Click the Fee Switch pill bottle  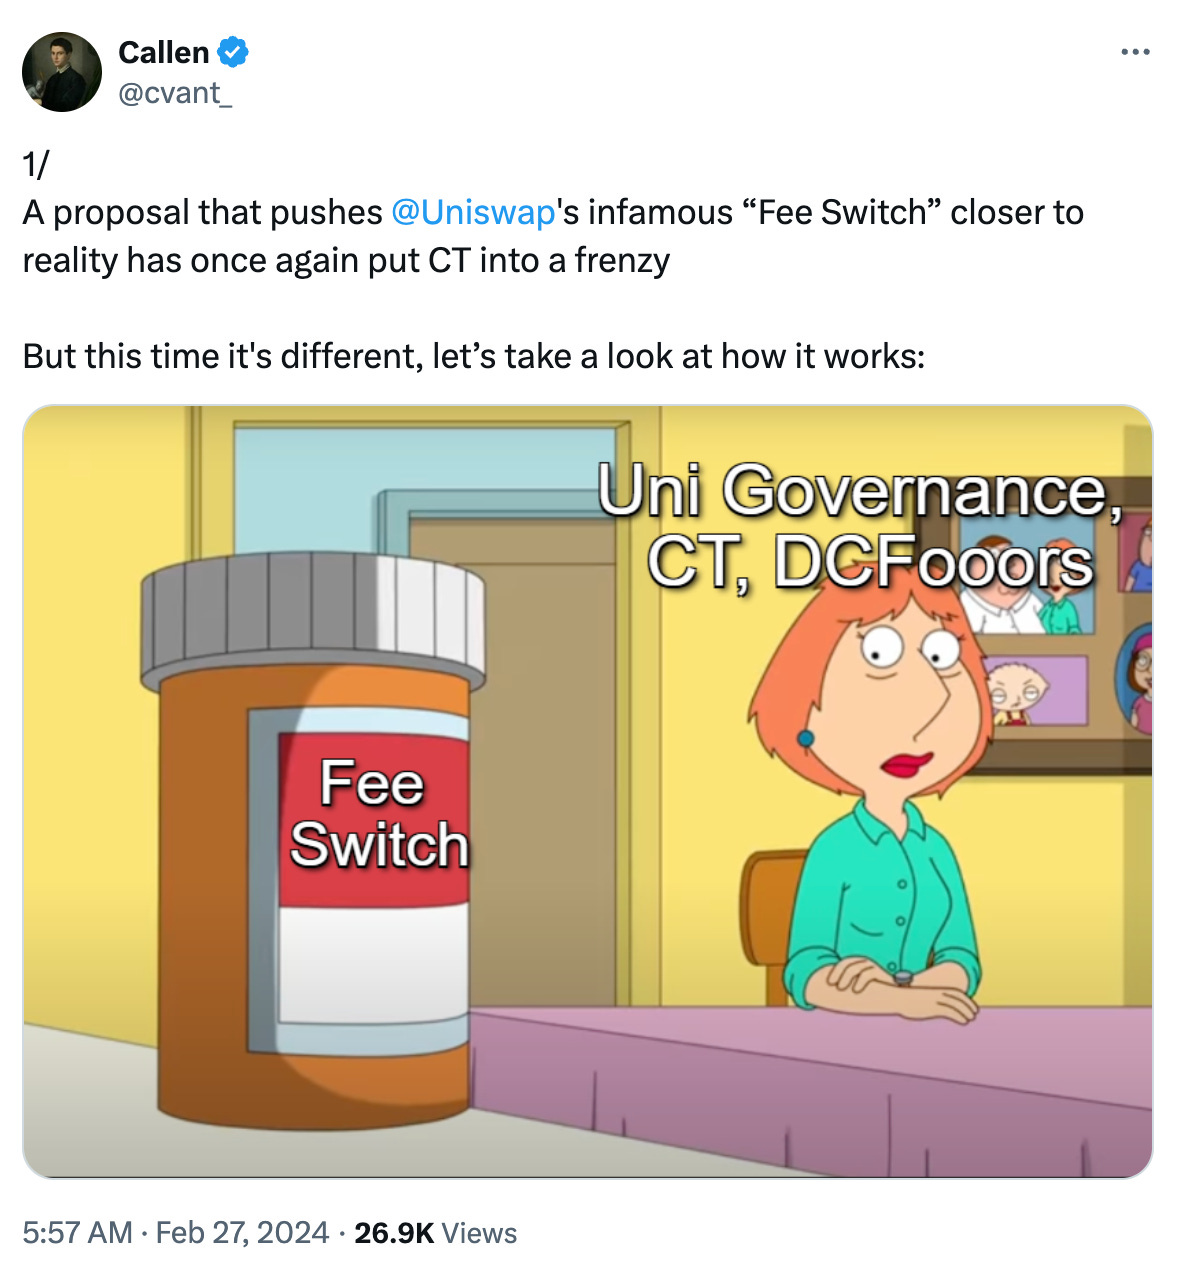pos(313,840)
